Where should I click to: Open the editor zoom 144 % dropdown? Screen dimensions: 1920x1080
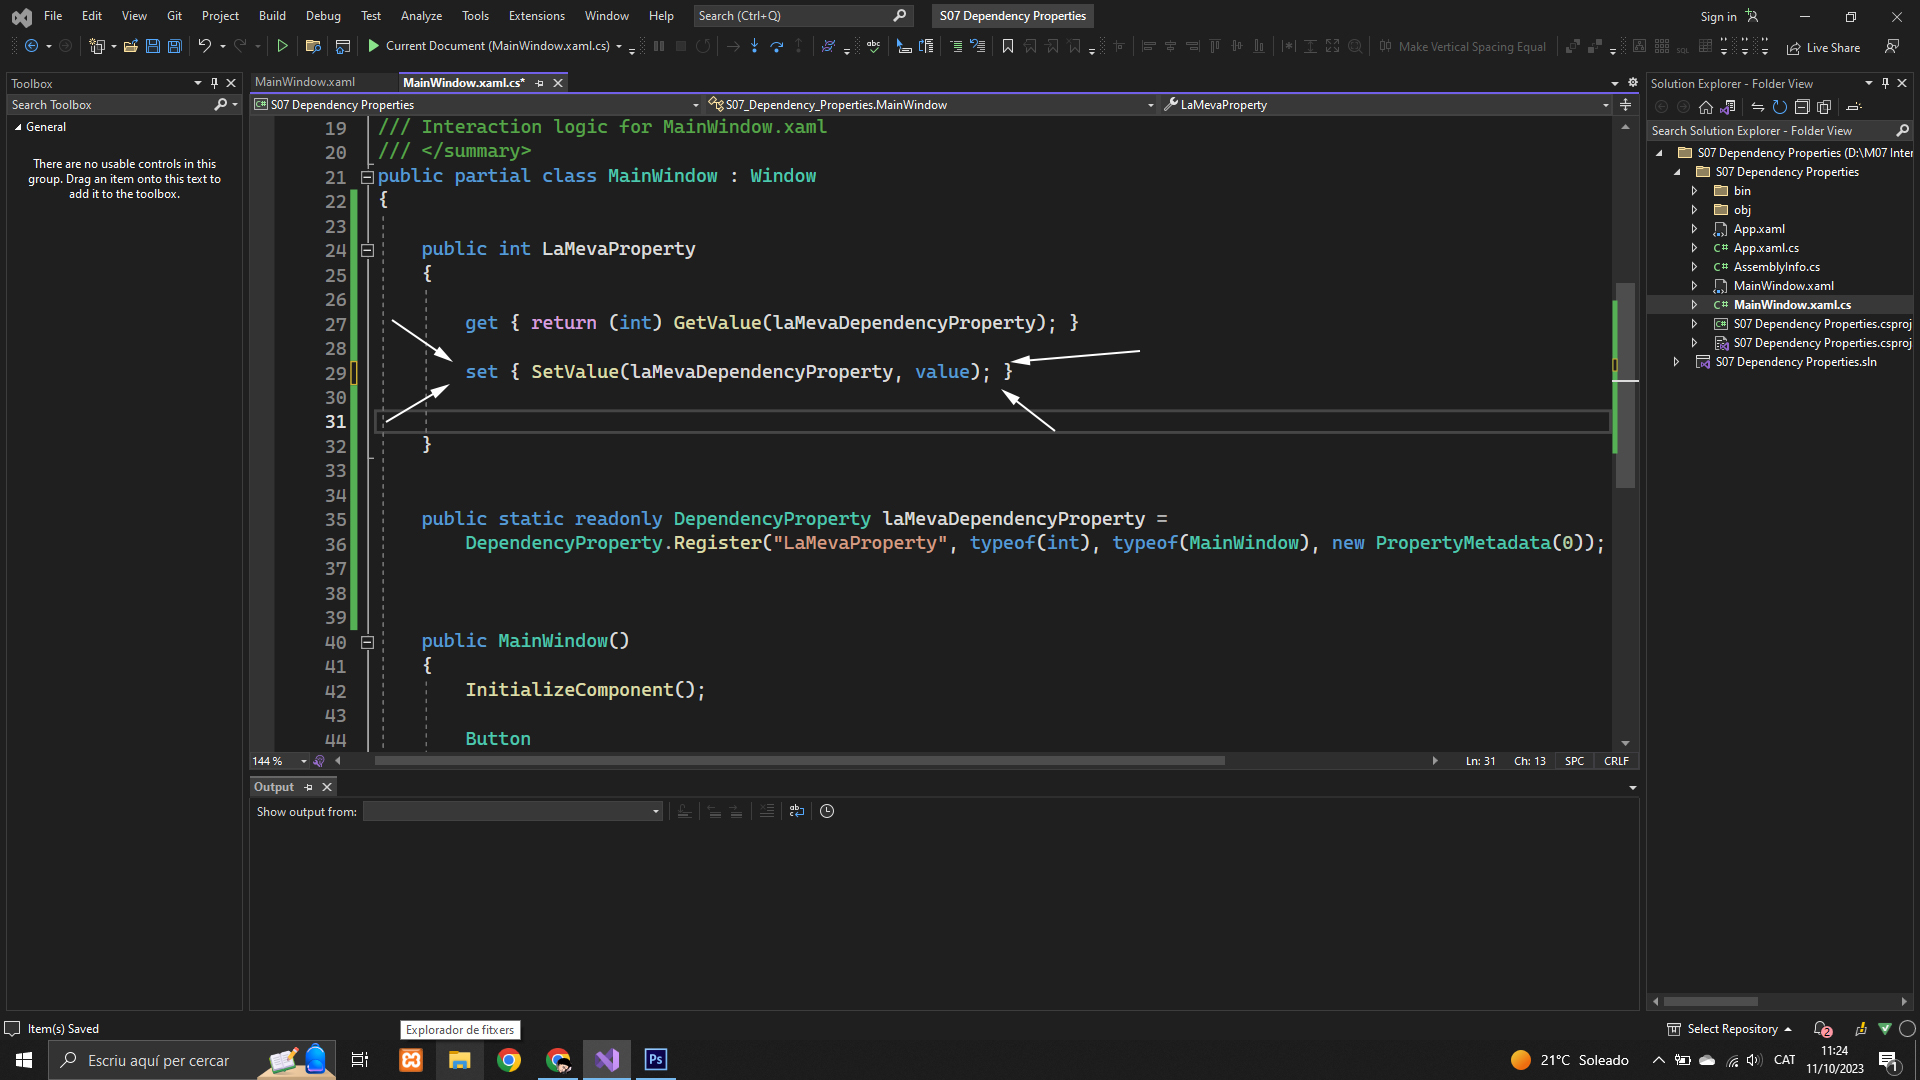(303, 762)
